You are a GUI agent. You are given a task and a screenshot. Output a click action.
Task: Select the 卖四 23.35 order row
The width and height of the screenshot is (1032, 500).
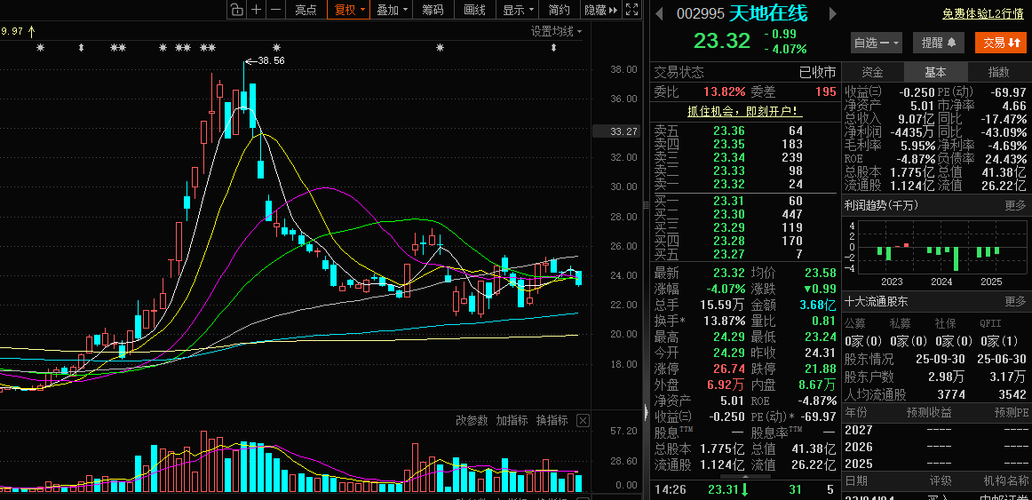744,144
